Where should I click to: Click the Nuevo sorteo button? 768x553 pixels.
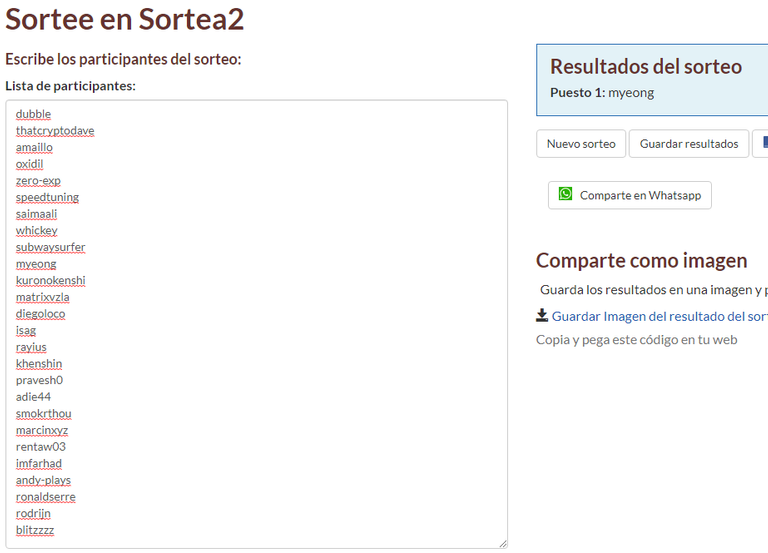(x=581, y=144)
